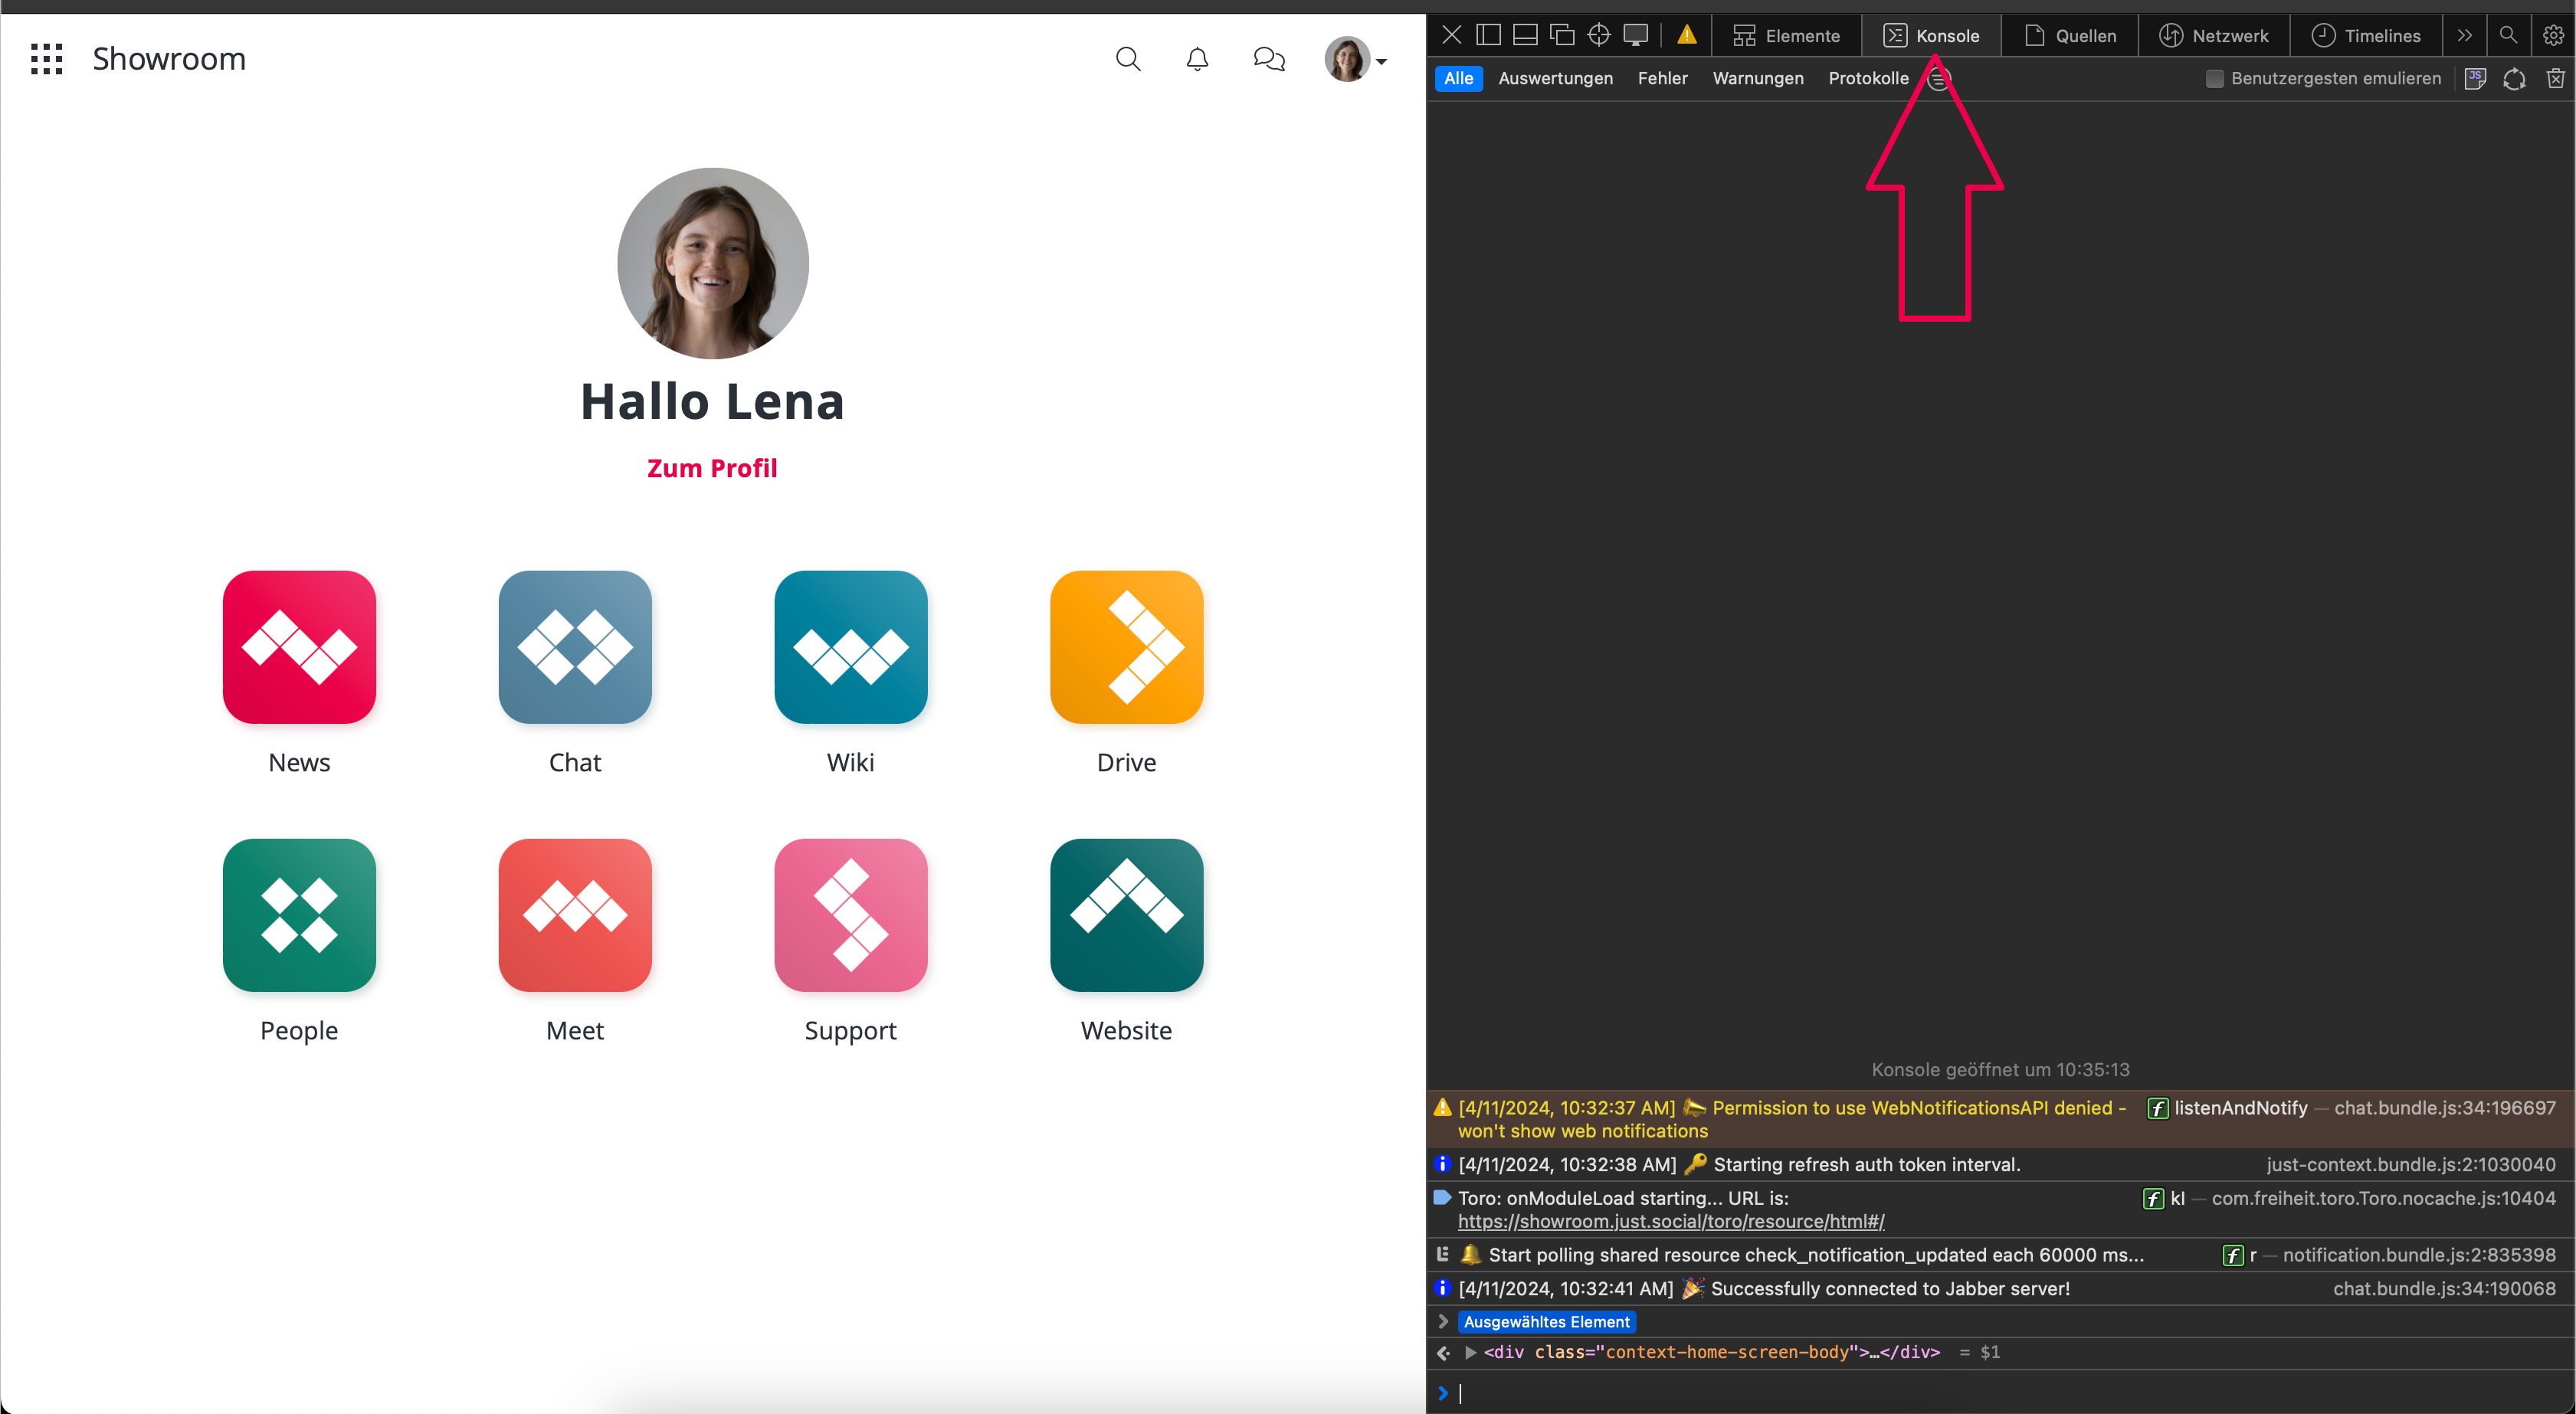Click 'Starting refresh auth token interval.' message
This screenshot has width=2576, height=1414.
pos(1866,1164)
